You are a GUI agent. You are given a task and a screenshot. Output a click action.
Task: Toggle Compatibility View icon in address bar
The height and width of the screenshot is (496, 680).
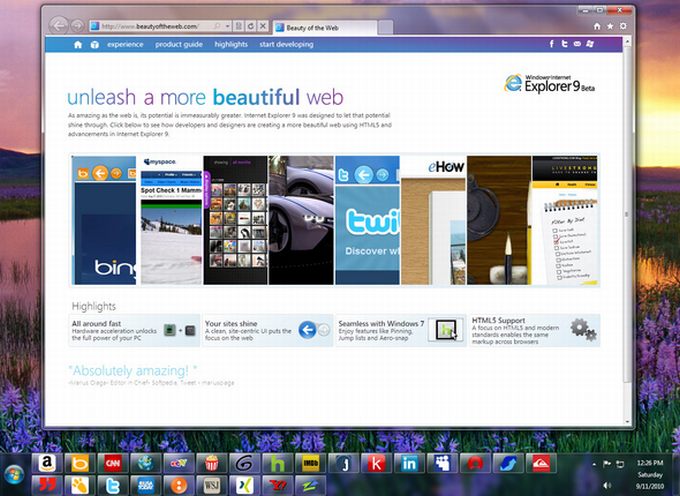(x=238, y=26)
